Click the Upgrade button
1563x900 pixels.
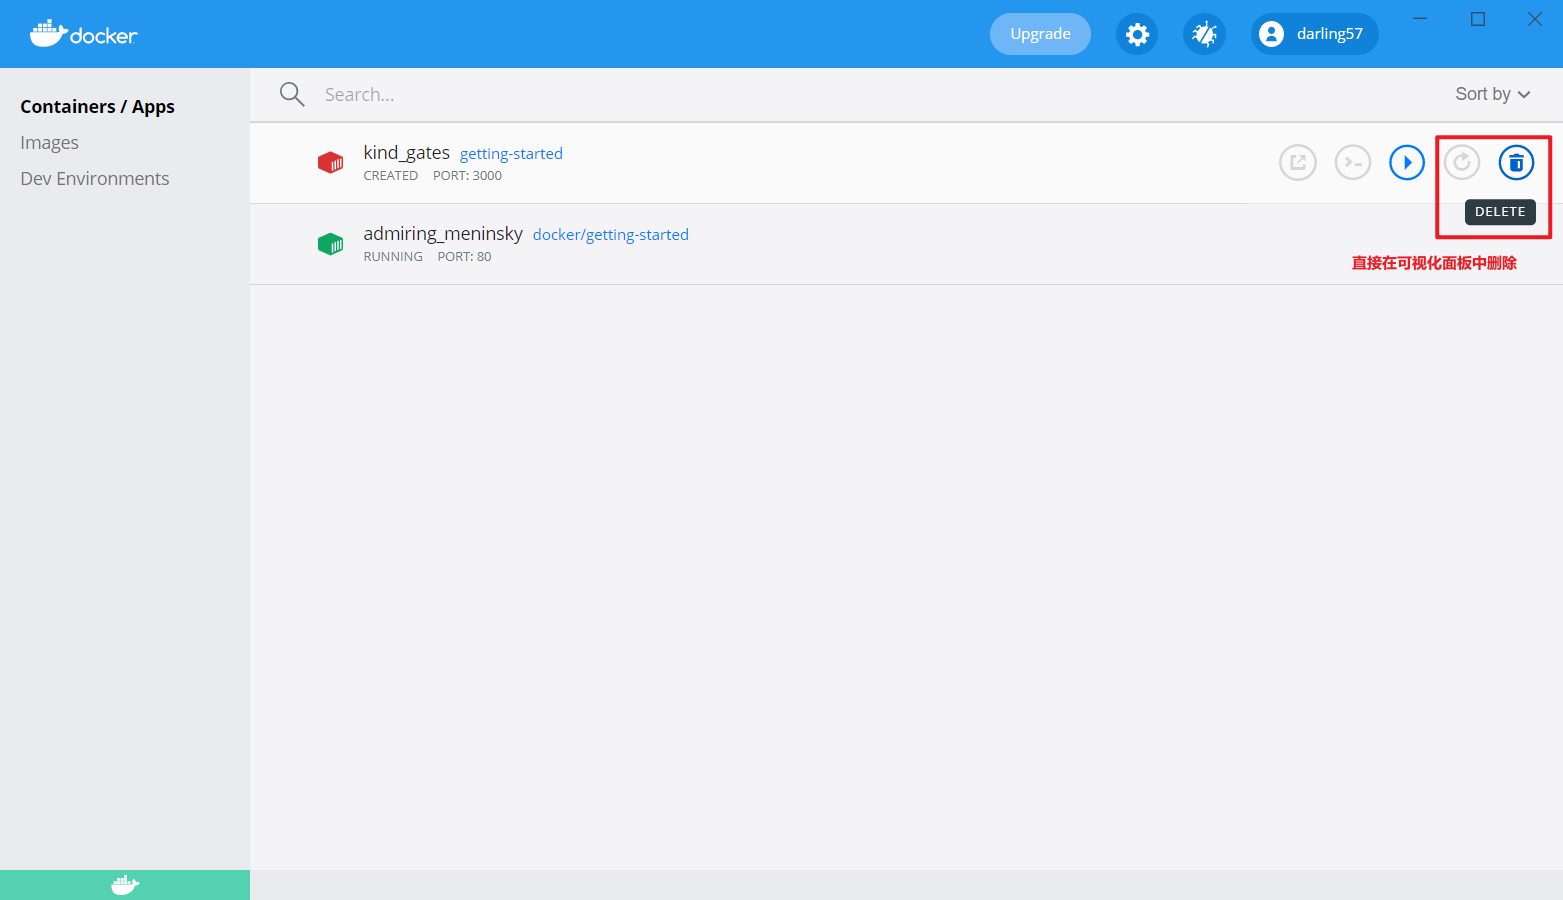tap(1040, 34)
